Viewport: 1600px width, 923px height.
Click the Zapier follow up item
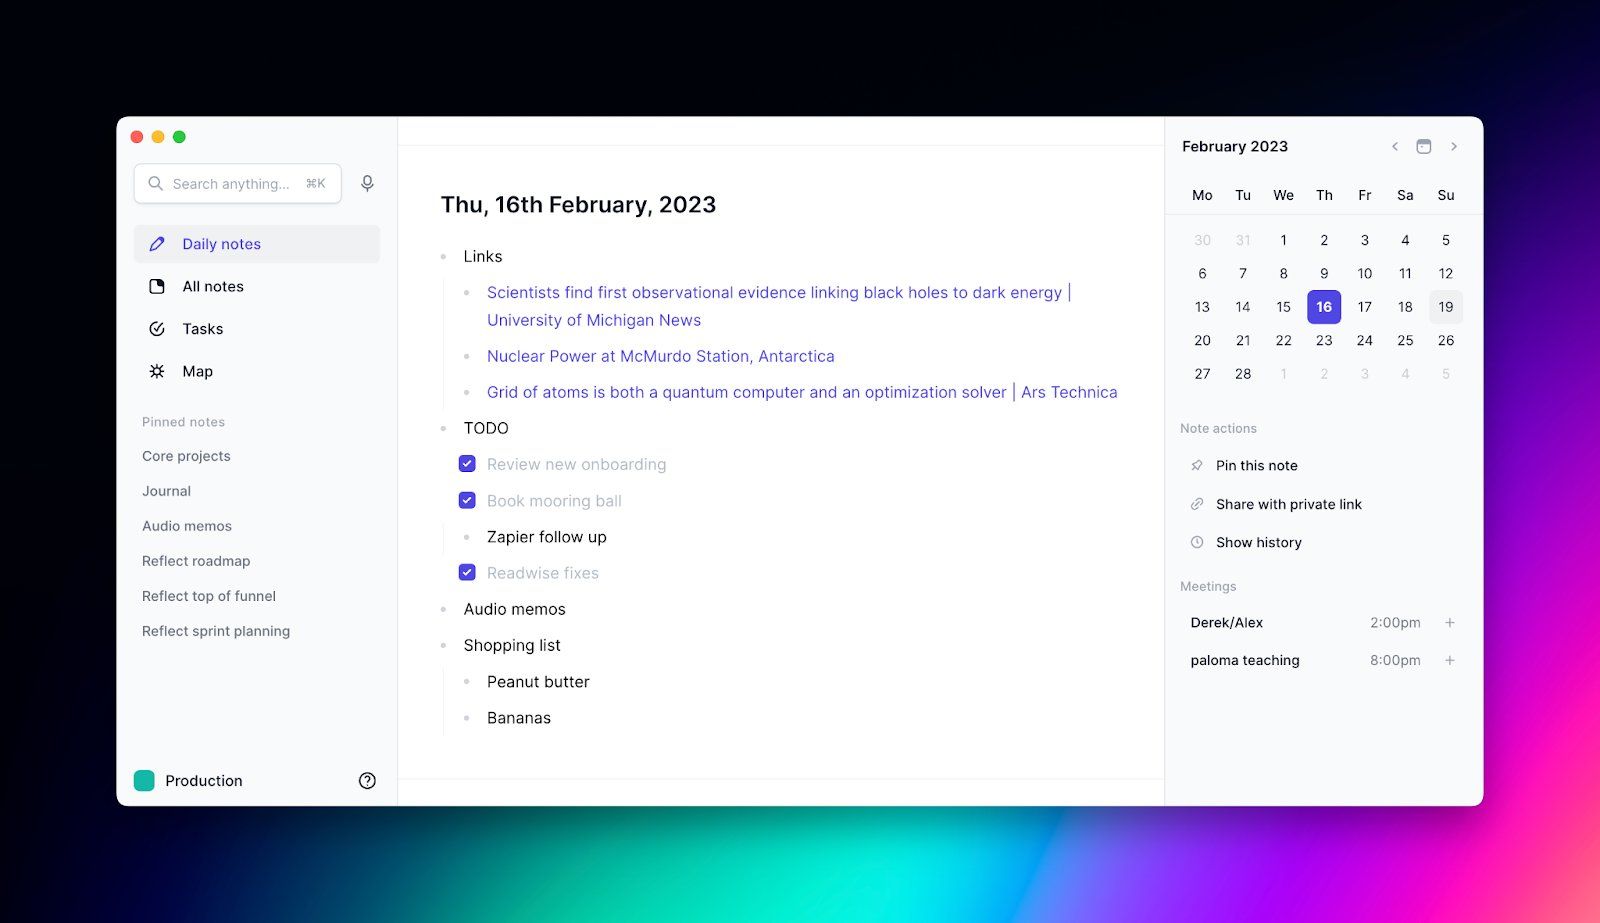pos(547,537)
